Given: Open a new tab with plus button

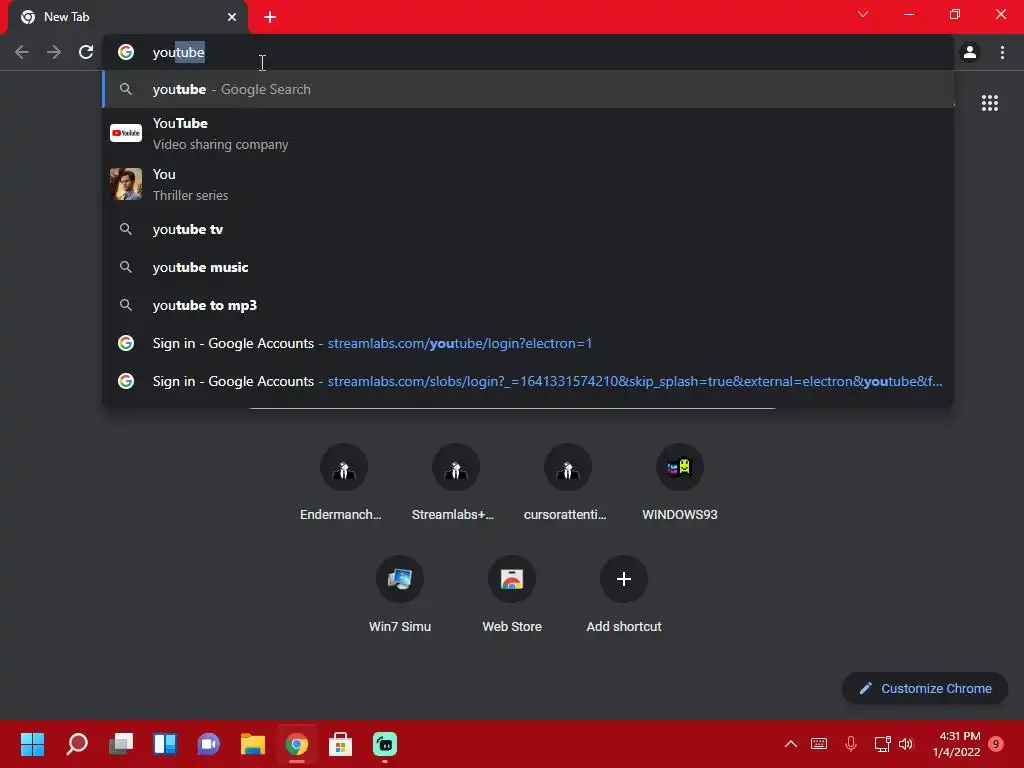Looking at the screenshot, I should pyautogui.click(x=270, y=17).
